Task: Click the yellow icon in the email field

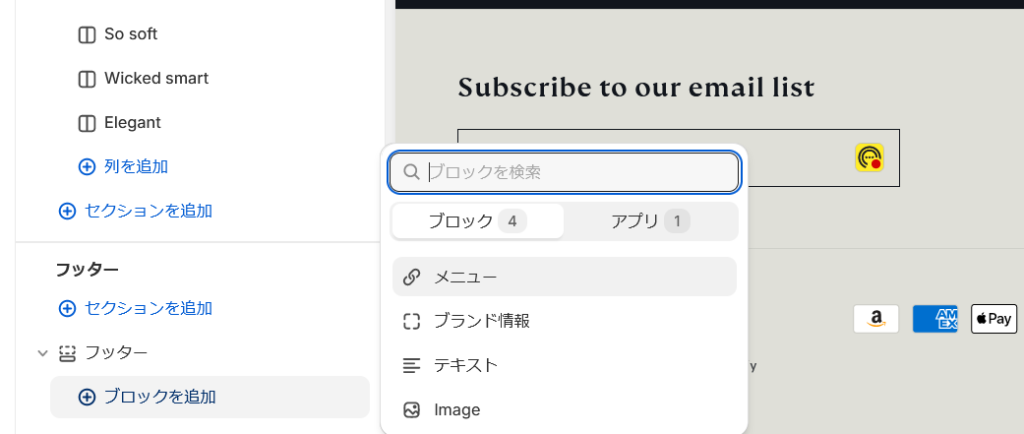Action: (869, 158)
